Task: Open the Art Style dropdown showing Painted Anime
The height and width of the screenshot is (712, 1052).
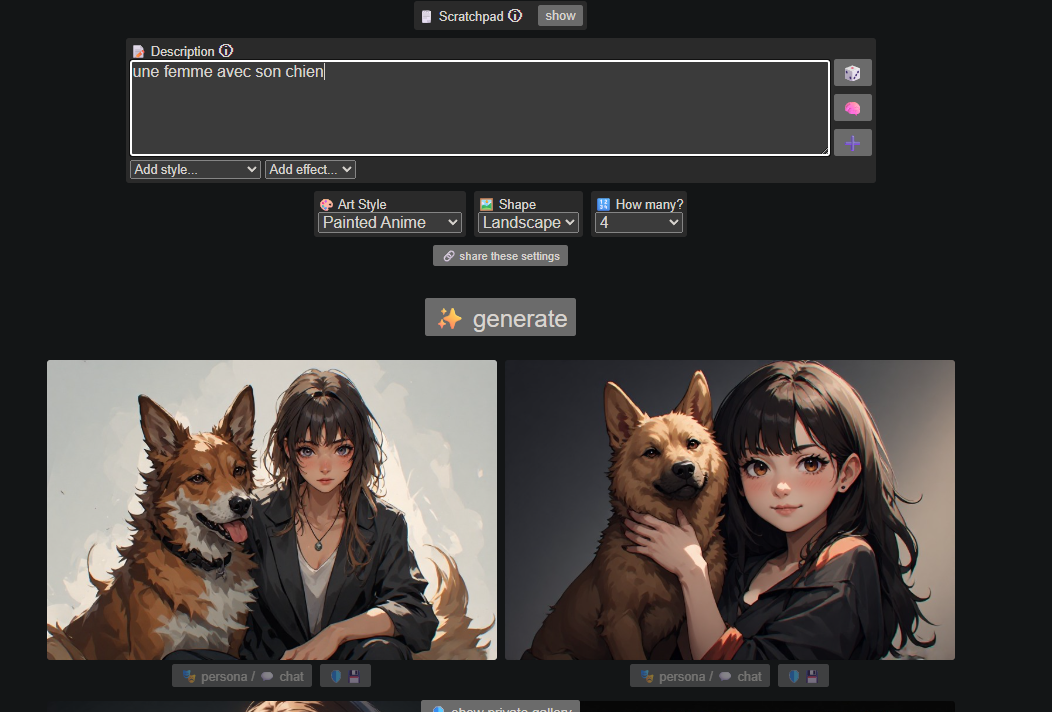Action: click(390, 223)
